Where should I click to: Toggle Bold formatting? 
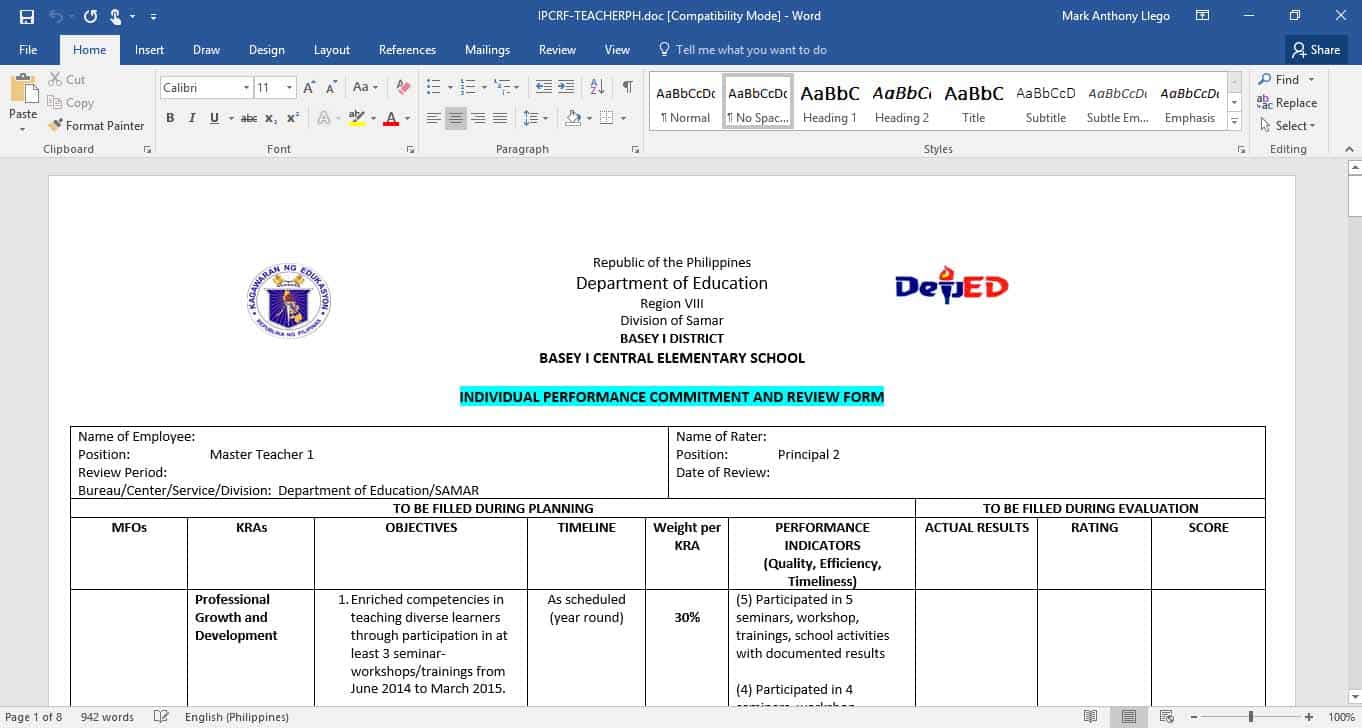(x=170, y=118)
